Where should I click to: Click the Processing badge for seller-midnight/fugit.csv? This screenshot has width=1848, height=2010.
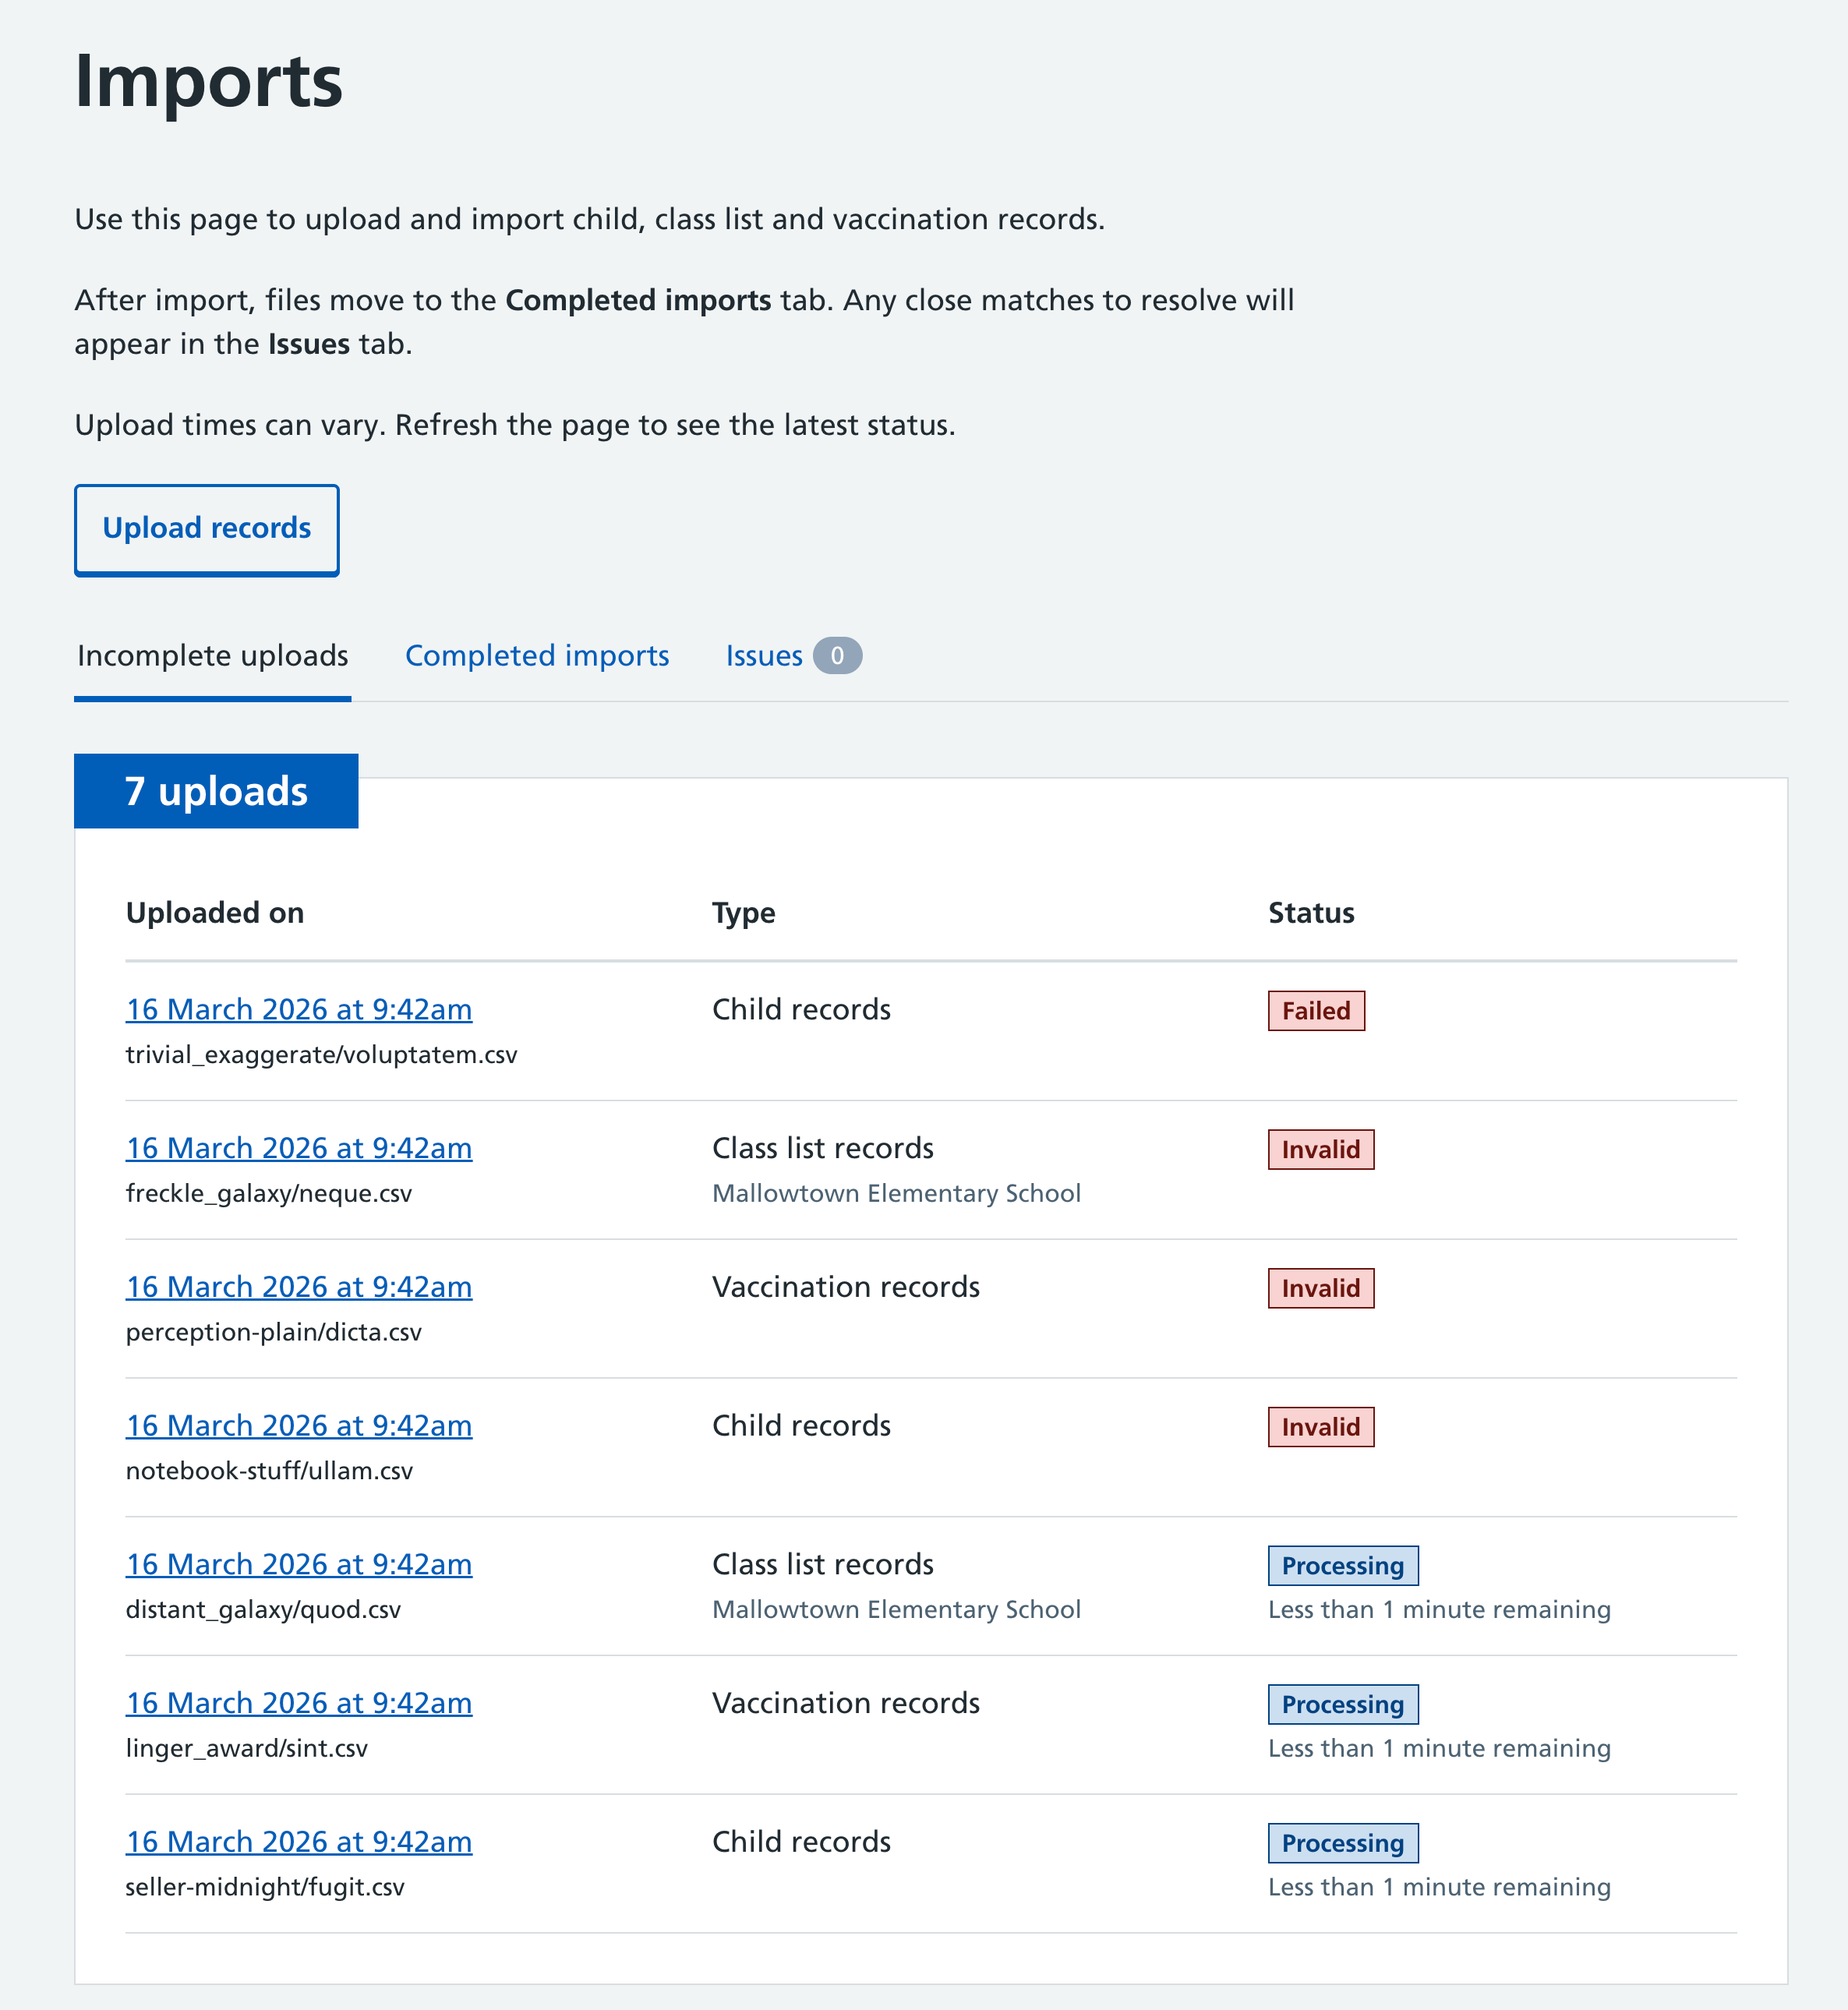[x=1343, y=1843]
